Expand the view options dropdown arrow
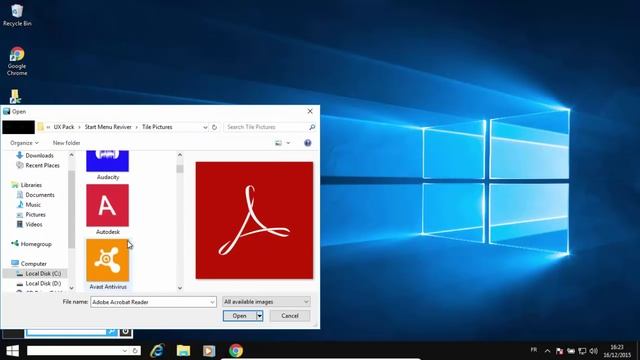The width and height of the screenshot is (640, 360). (x=288, y=143)
